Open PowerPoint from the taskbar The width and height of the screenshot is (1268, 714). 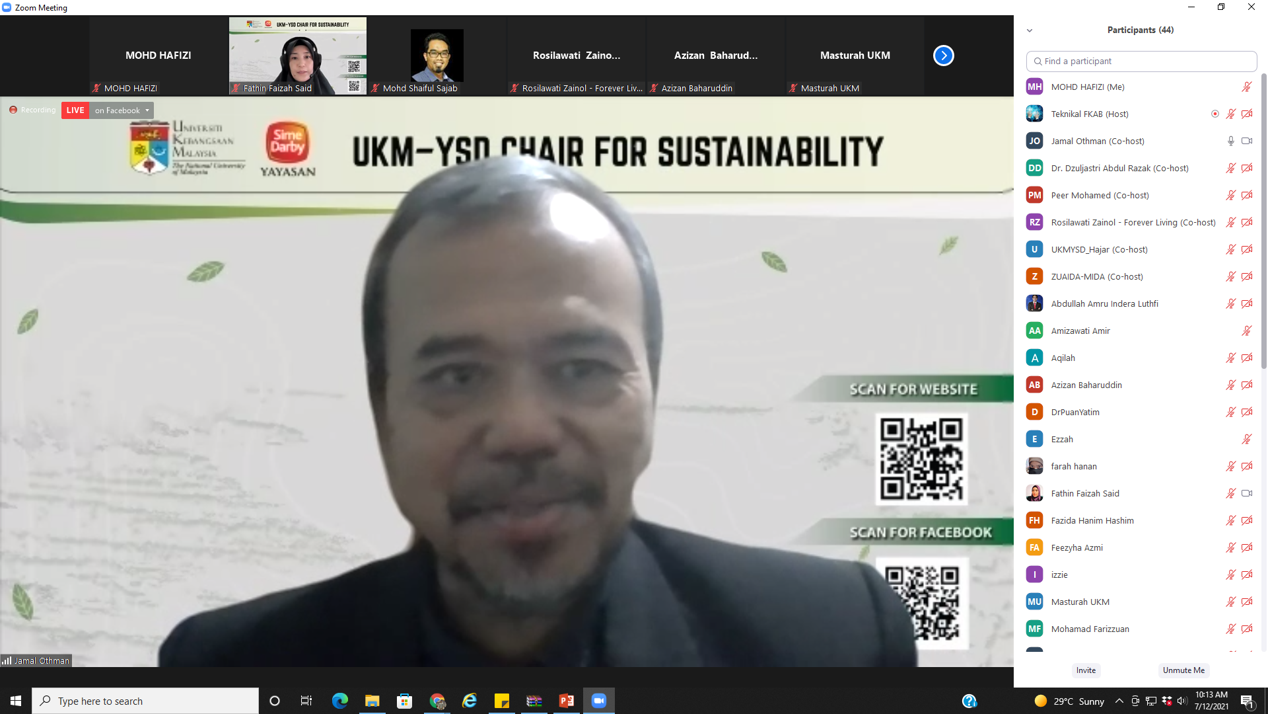(x=566, y=701)
